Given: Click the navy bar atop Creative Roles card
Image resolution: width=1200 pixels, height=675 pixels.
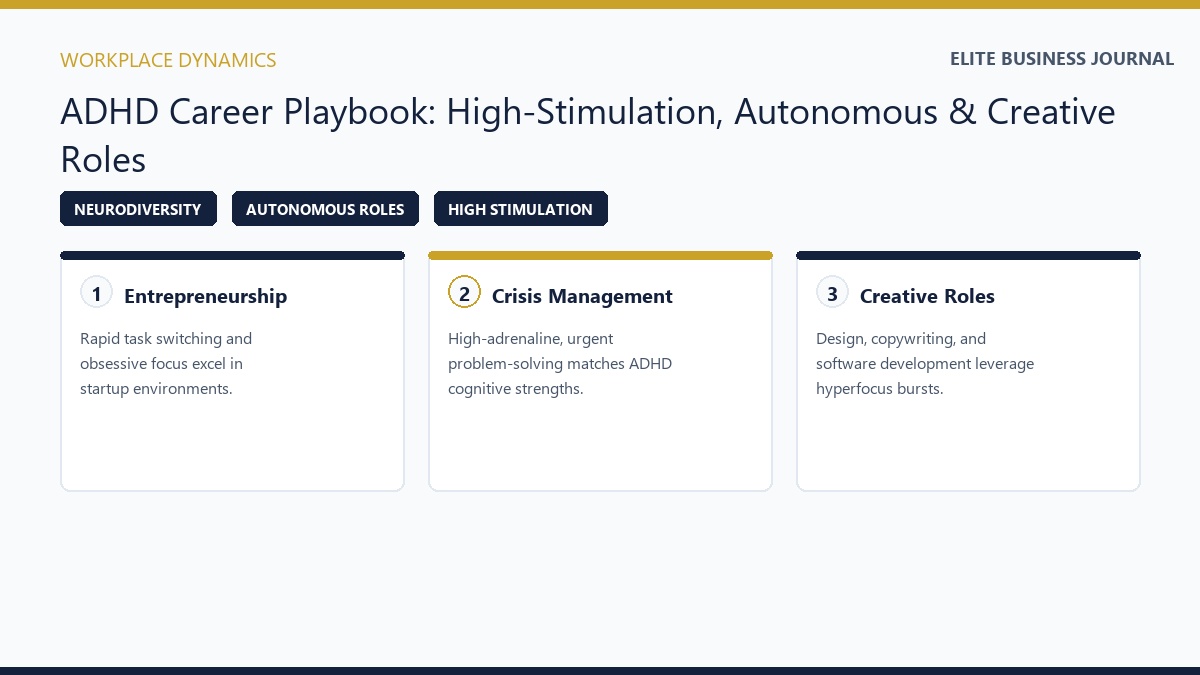Looking at the screenshot, I should [968, 255].
